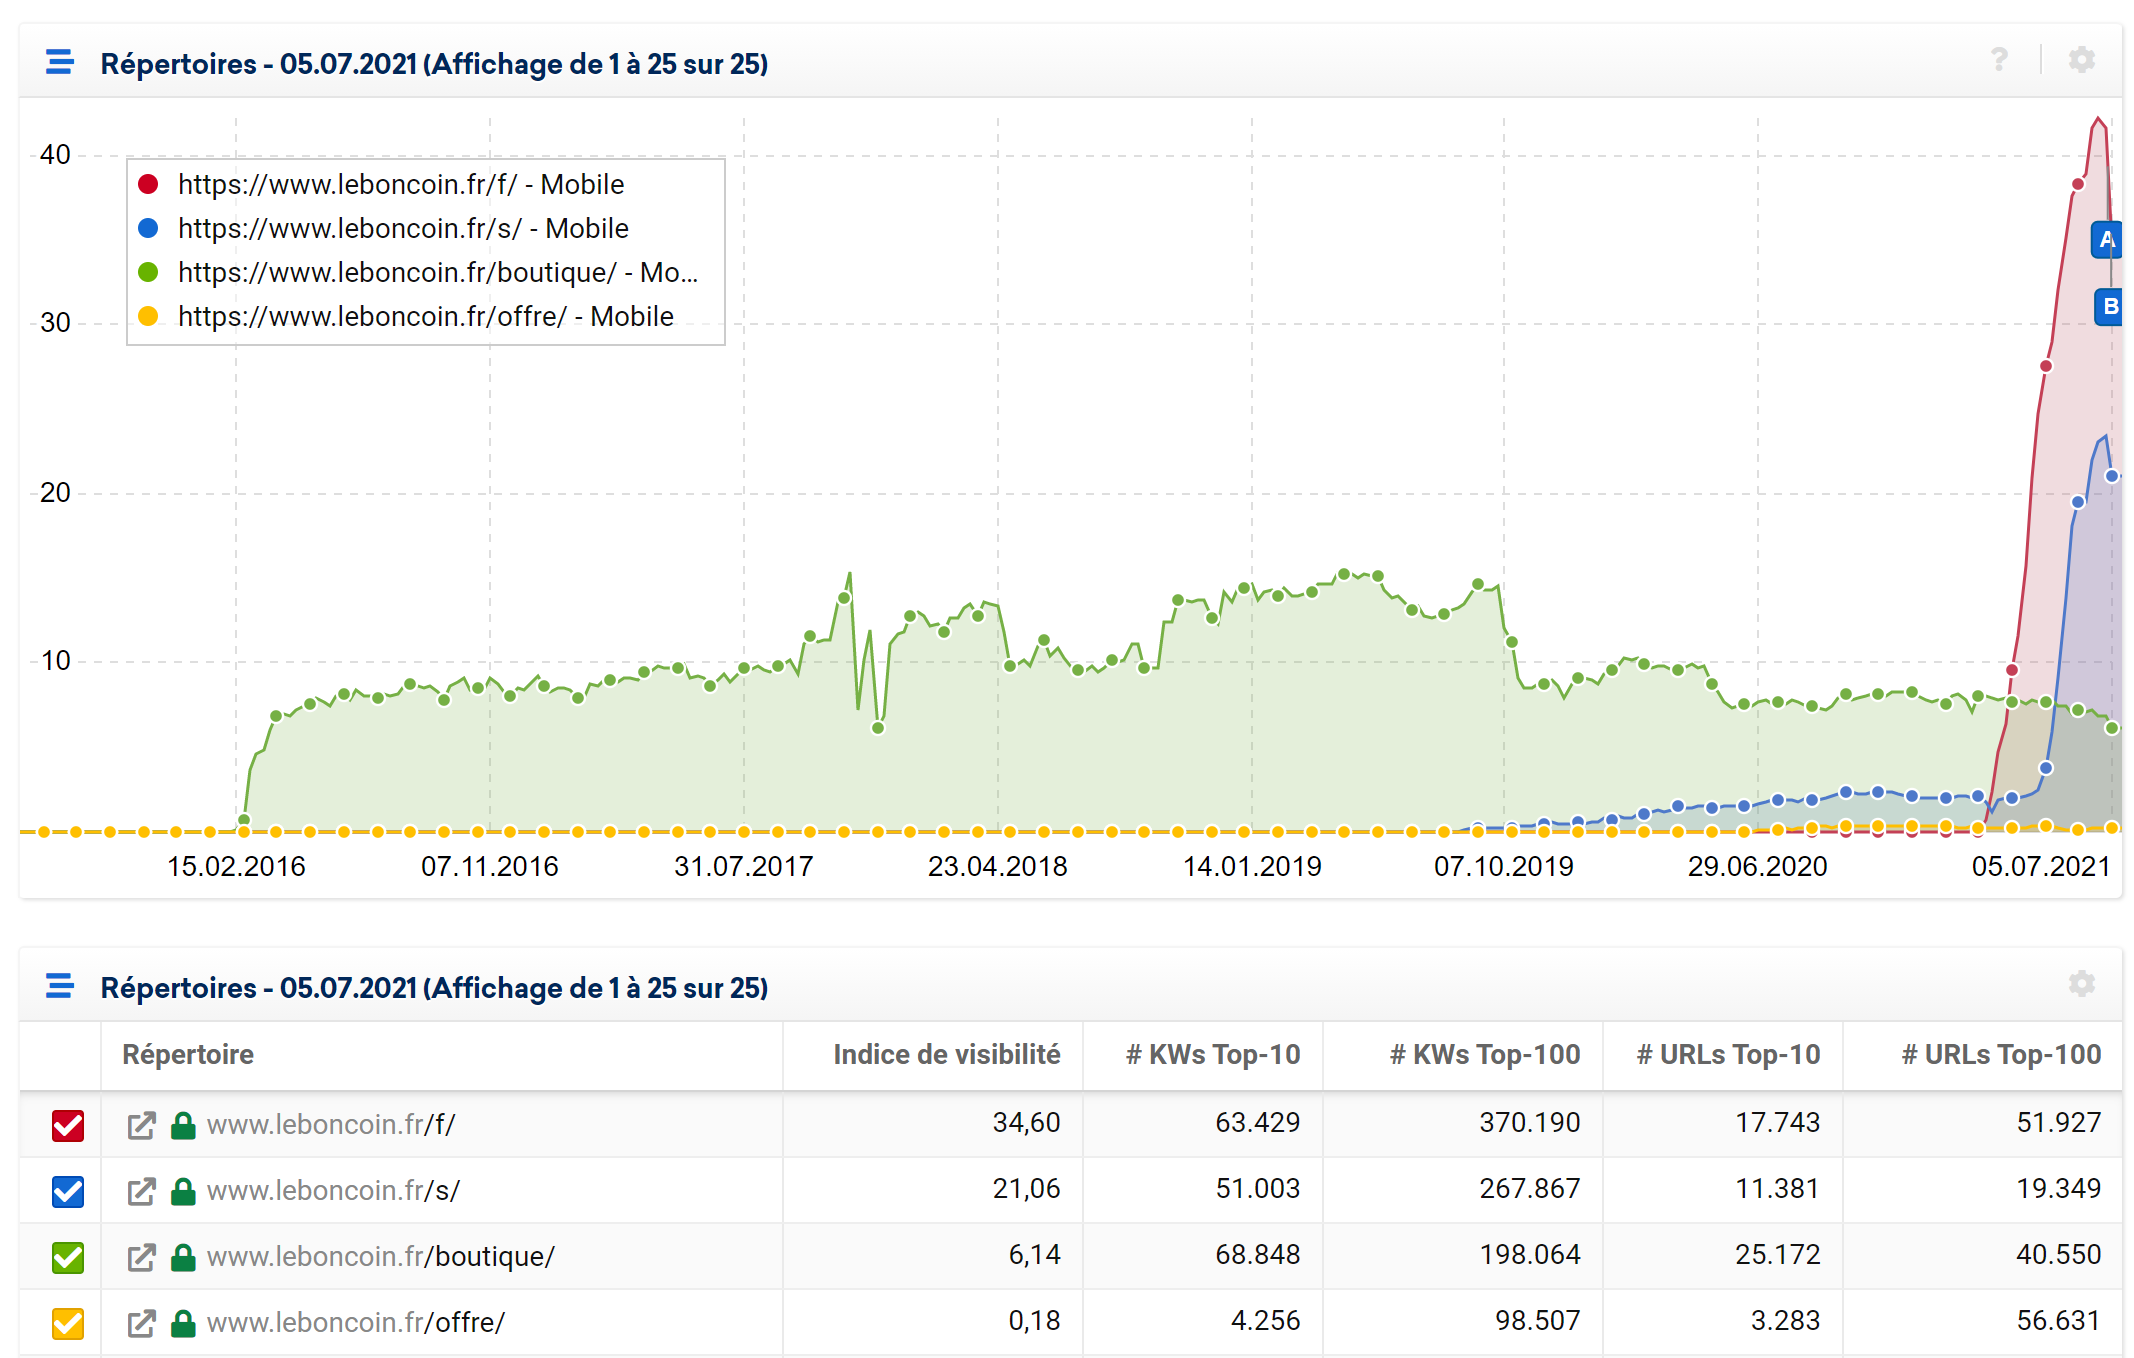
Task: Open the chart help question mark
Action: (1999, 60)
